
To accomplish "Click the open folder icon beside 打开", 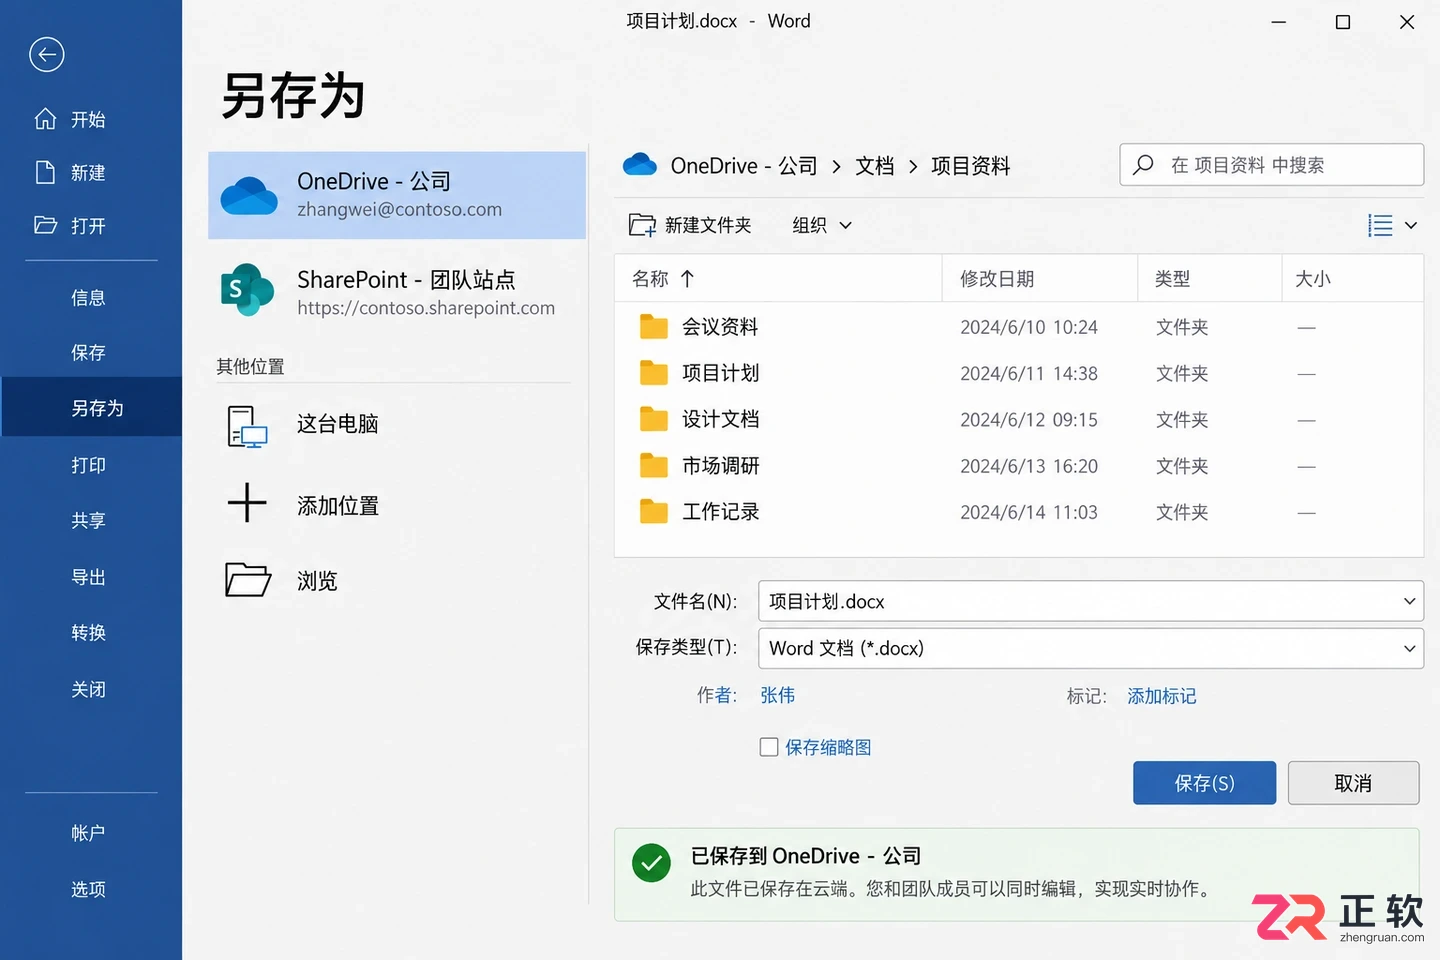I will pos(45,225).
